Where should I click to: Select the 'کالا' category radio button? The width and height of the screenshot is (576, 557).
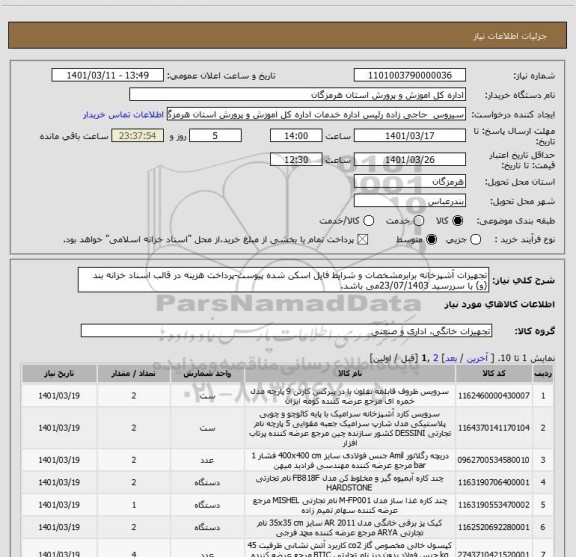(x=458, y=221)
